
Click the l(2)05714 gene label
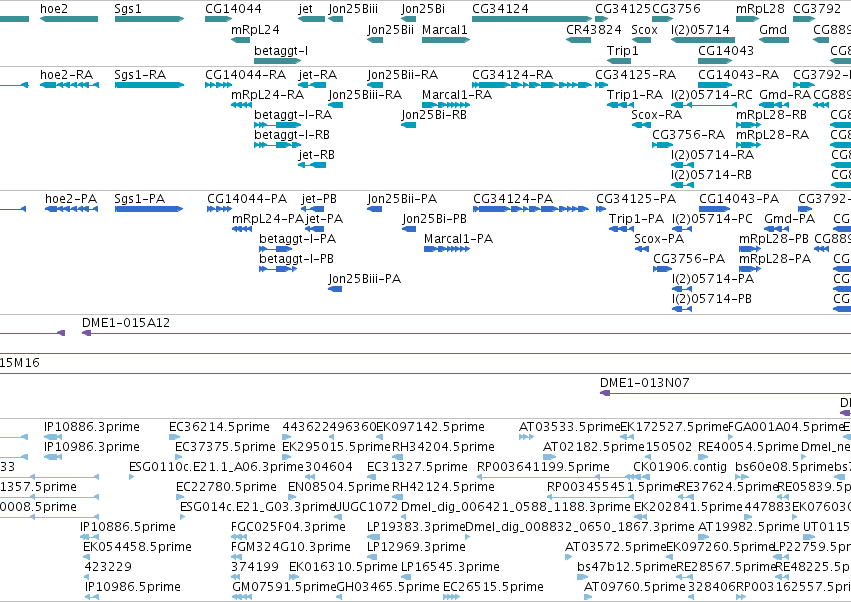tap(700, 30)
